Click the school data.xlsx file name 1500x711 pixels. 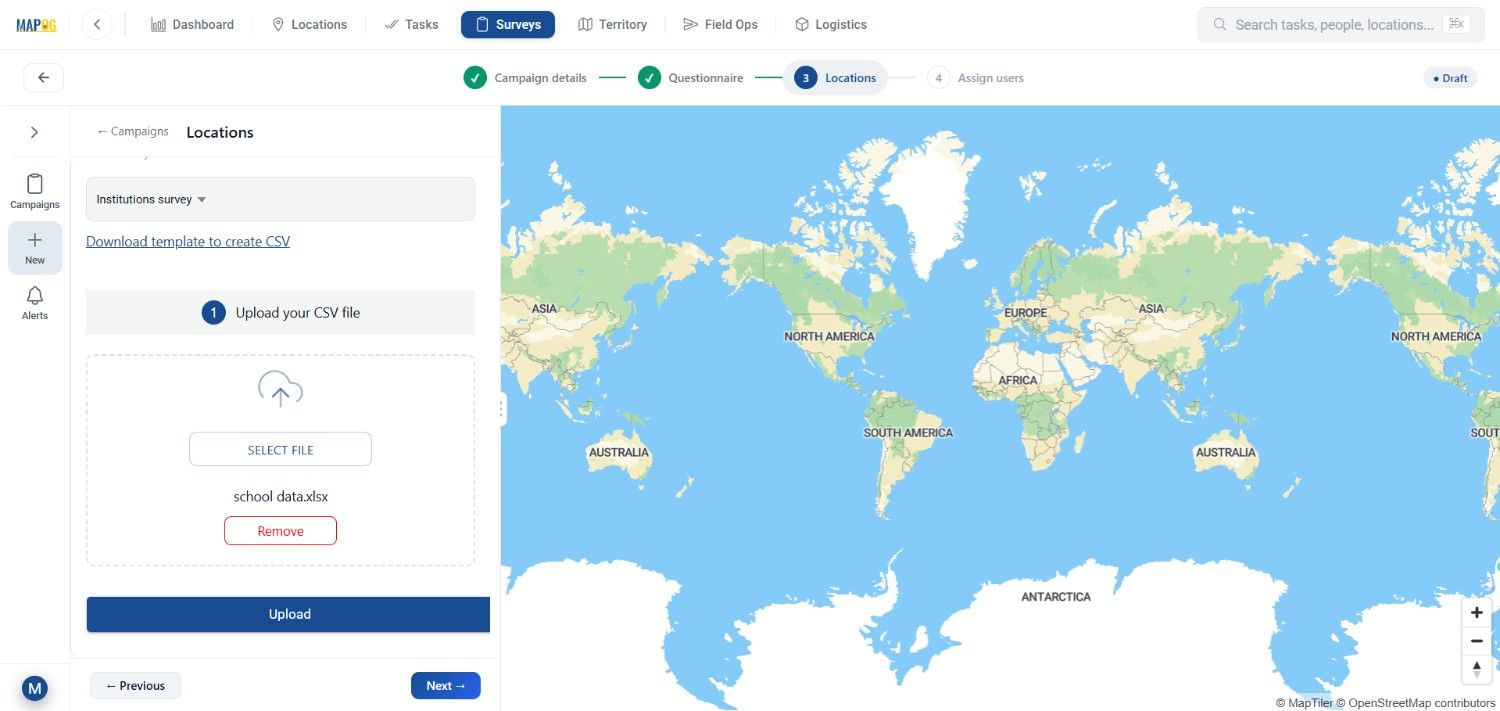(x=281, y=496)
